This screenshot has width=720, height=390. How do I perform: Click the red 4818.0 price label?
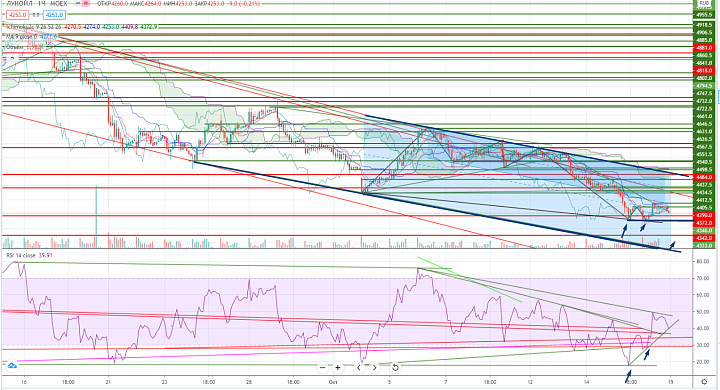click(704, 71)
